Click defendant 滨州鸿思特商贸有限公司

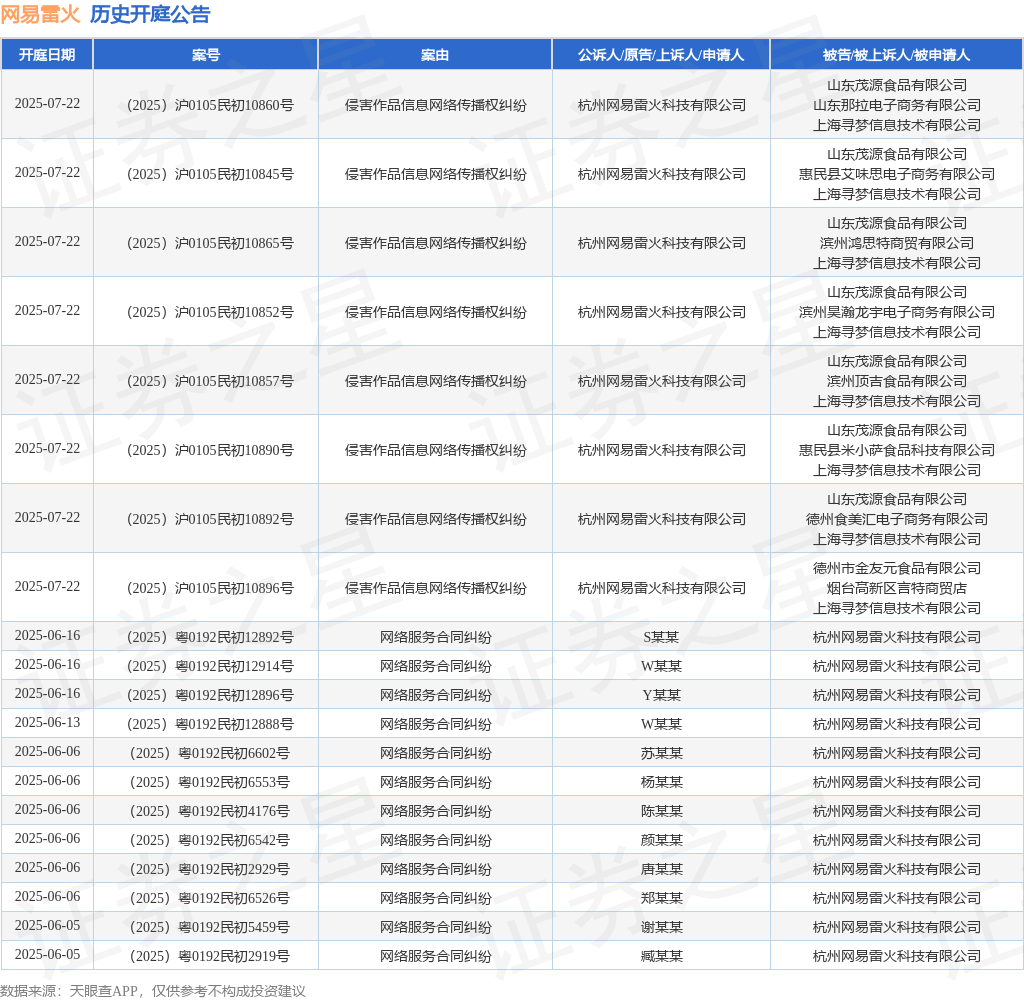(x=897, y=243)
